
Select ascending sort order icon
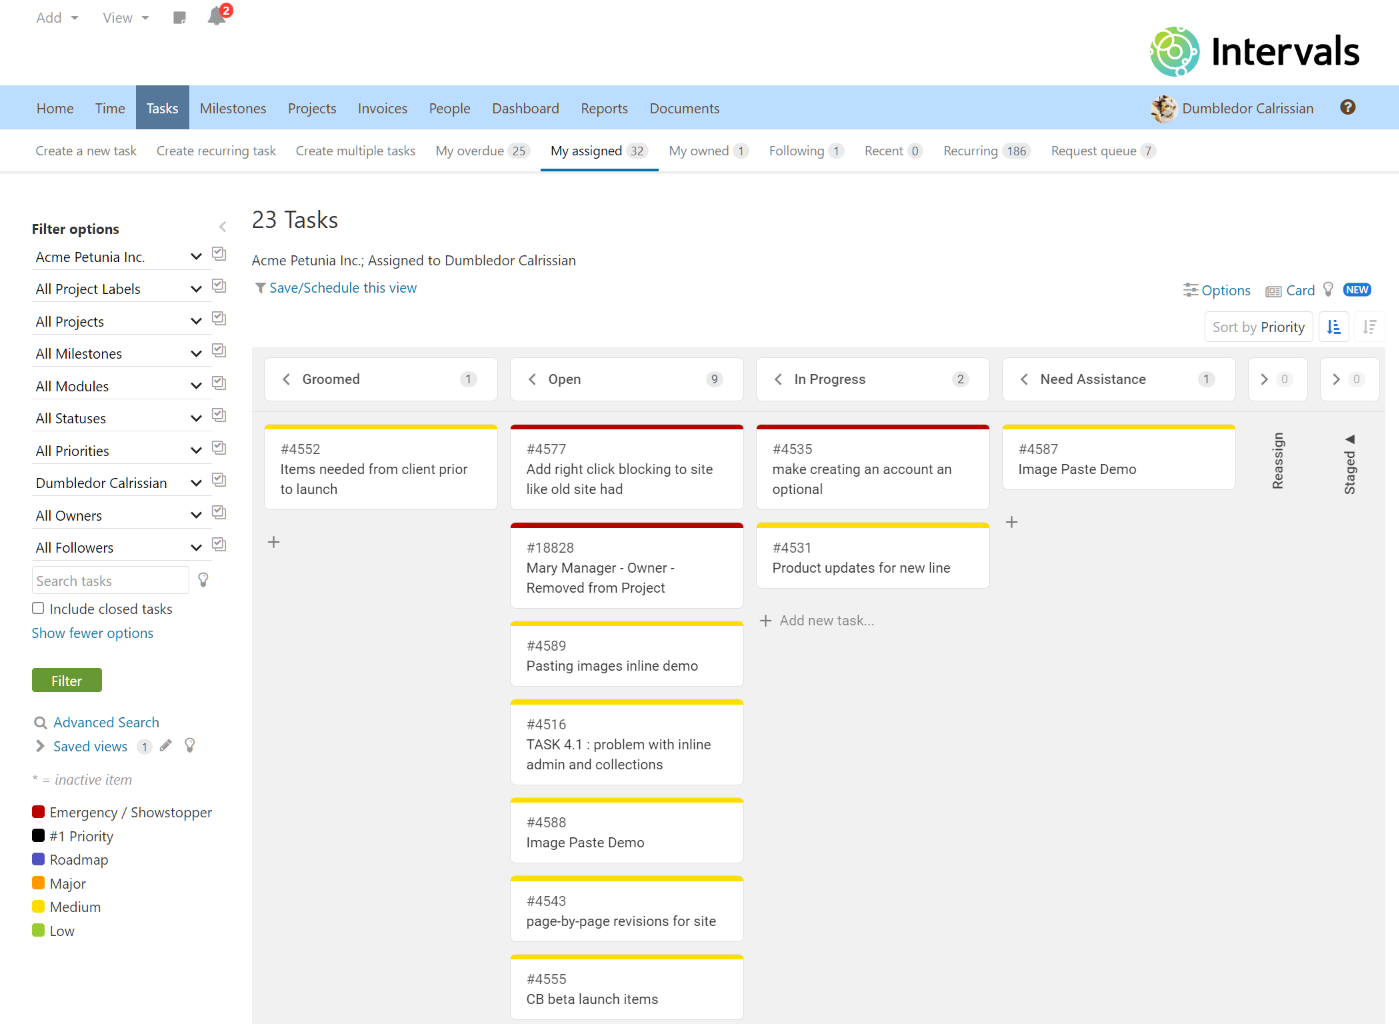1333,327
